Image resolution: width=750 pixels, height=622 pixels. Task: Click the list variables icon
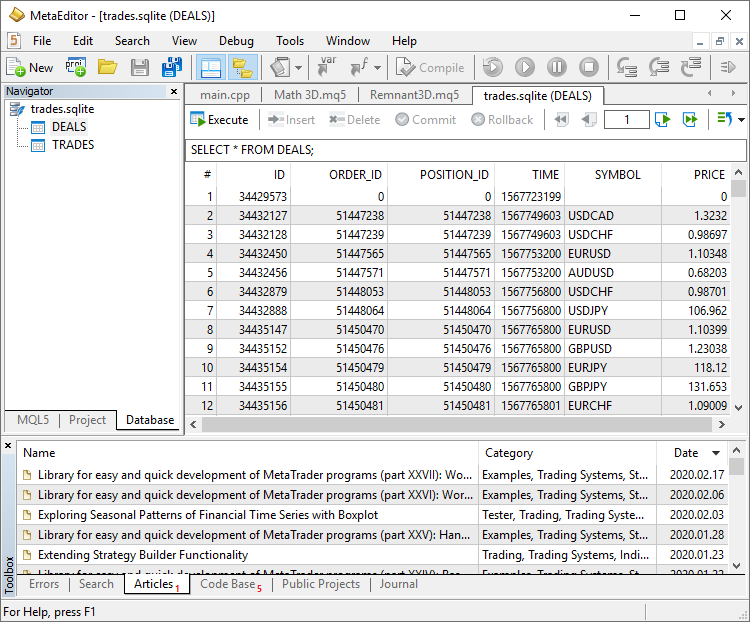(327, 67)
